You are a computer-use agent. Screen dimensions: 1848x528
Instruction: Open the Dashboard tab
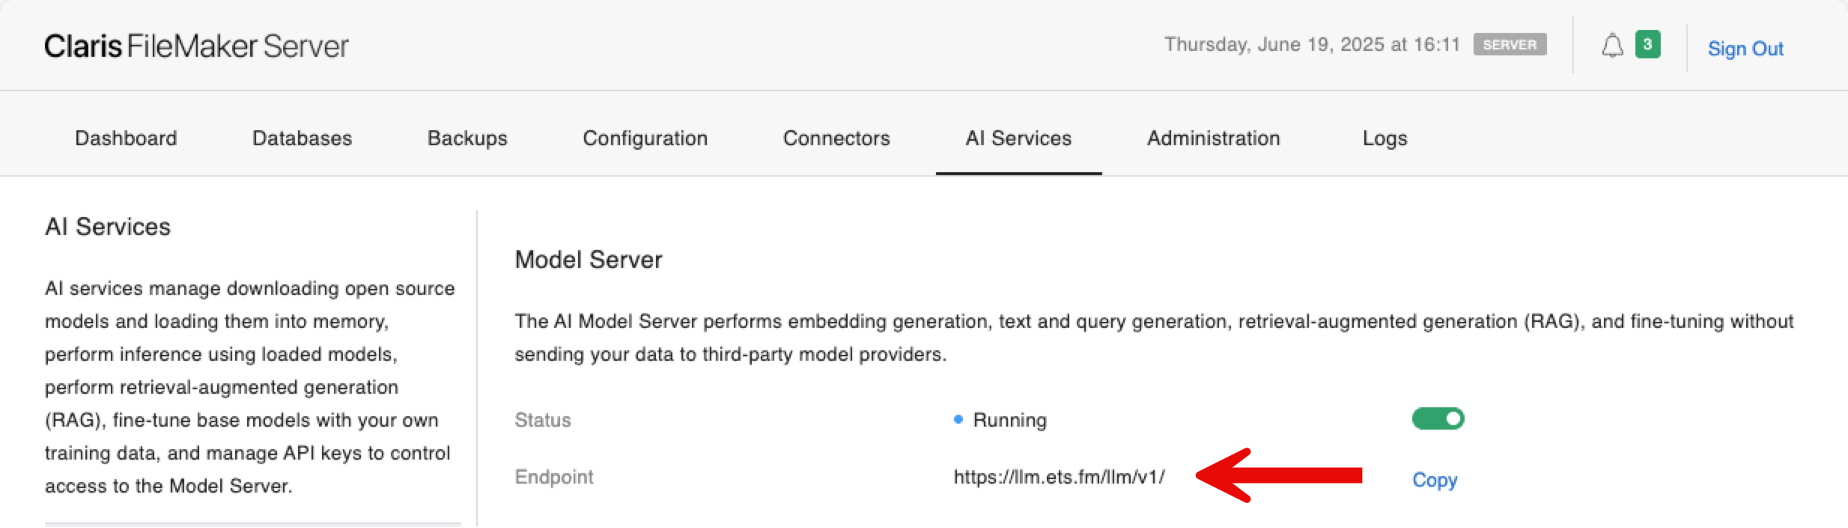pyautogui.click(x=126, y=138)
